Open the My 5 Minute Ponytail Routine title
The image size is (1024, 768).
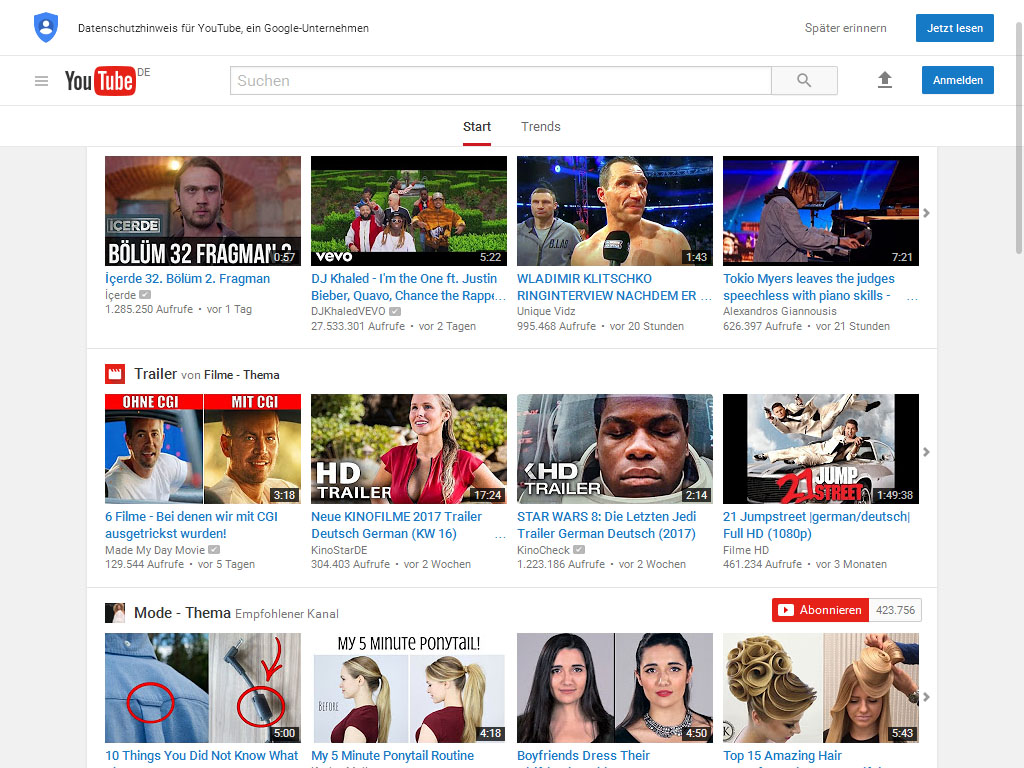[x=392, y=756]
